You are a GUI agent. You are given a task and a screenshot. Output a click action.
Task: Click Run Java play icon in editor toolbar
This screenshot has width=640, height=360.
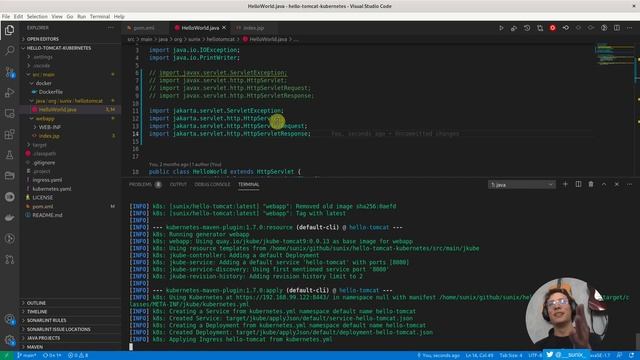tap(501, 28)
